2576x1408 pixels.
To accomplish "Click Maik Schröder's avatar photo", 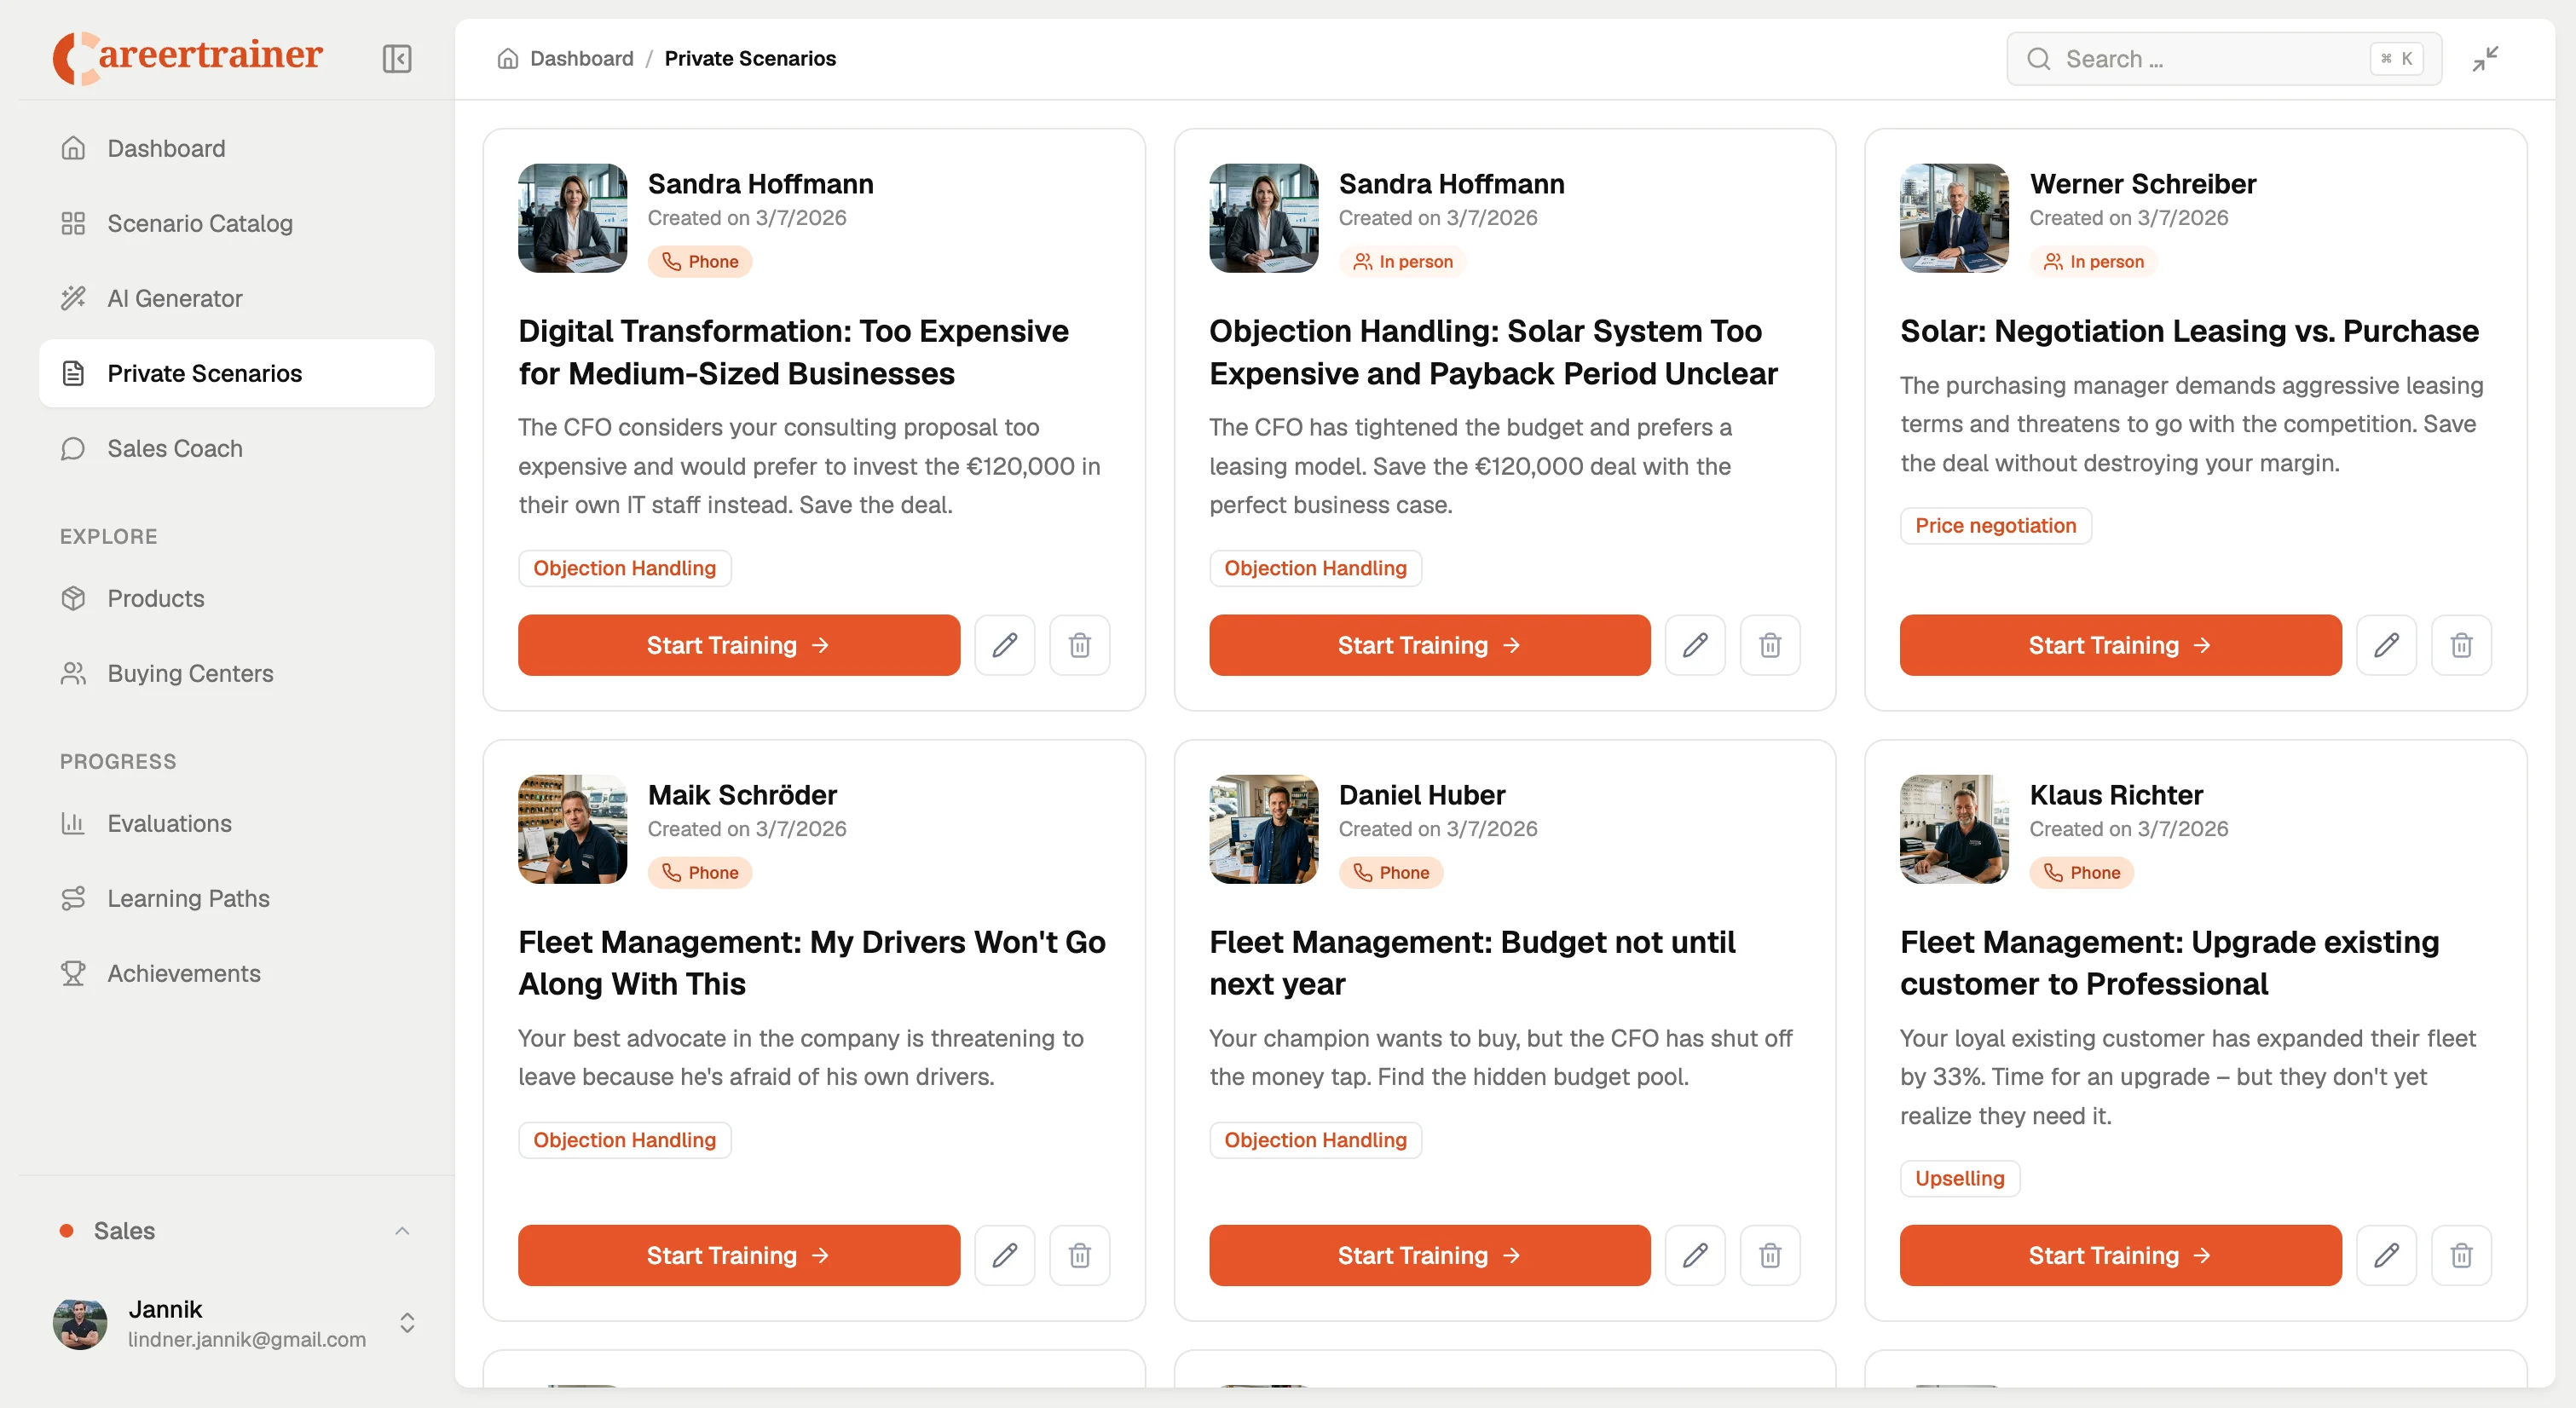I will (x=572, y=829).
